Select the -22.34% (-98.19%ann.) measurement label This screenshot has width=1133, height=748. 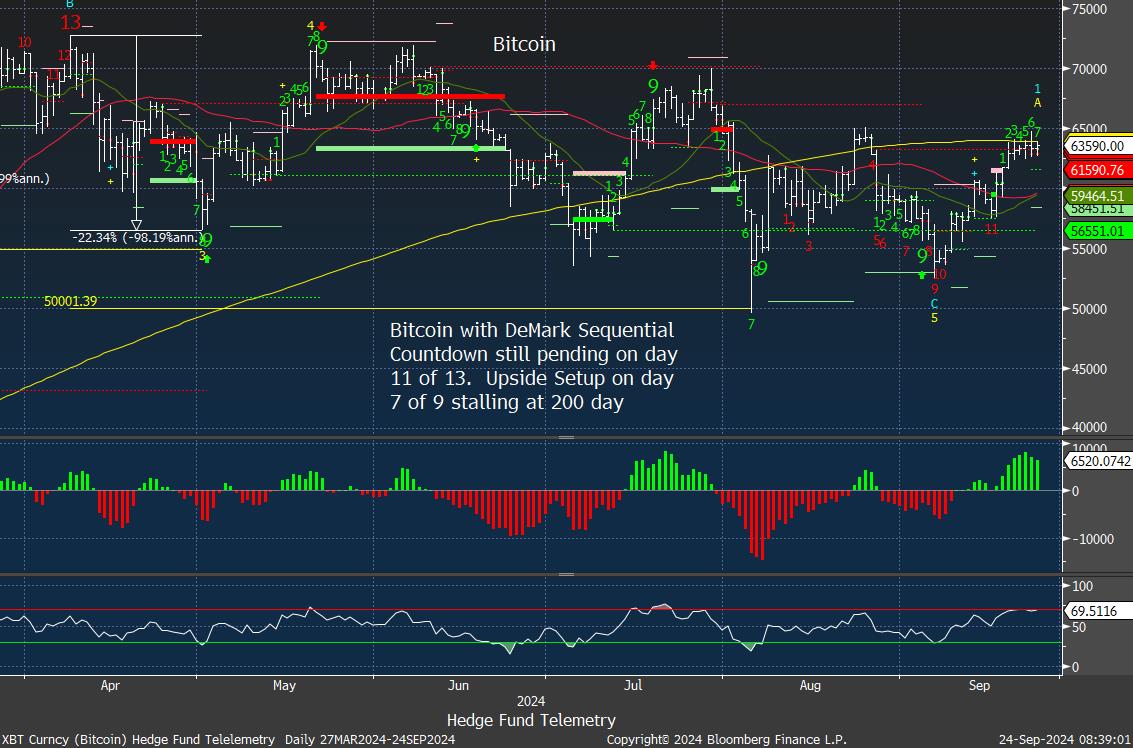[x=137, y=237]
